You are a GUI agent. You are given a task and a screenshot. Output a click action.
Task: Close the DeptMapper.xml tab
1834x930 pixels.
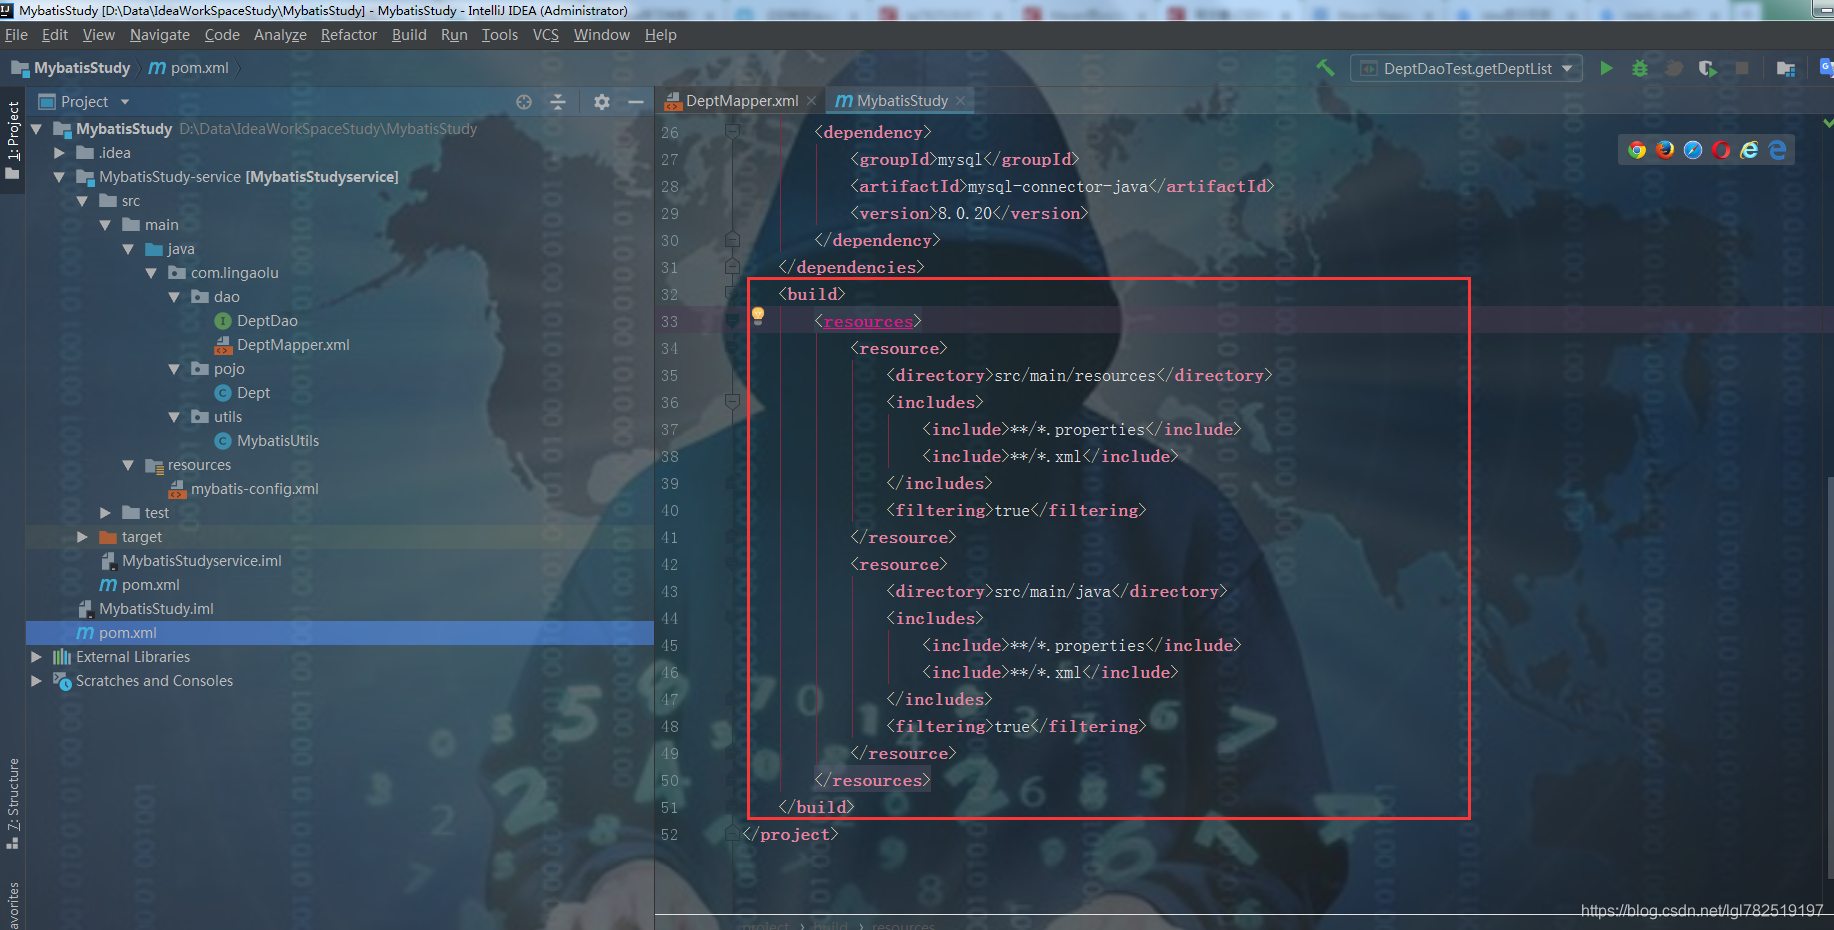pos(811,101)
